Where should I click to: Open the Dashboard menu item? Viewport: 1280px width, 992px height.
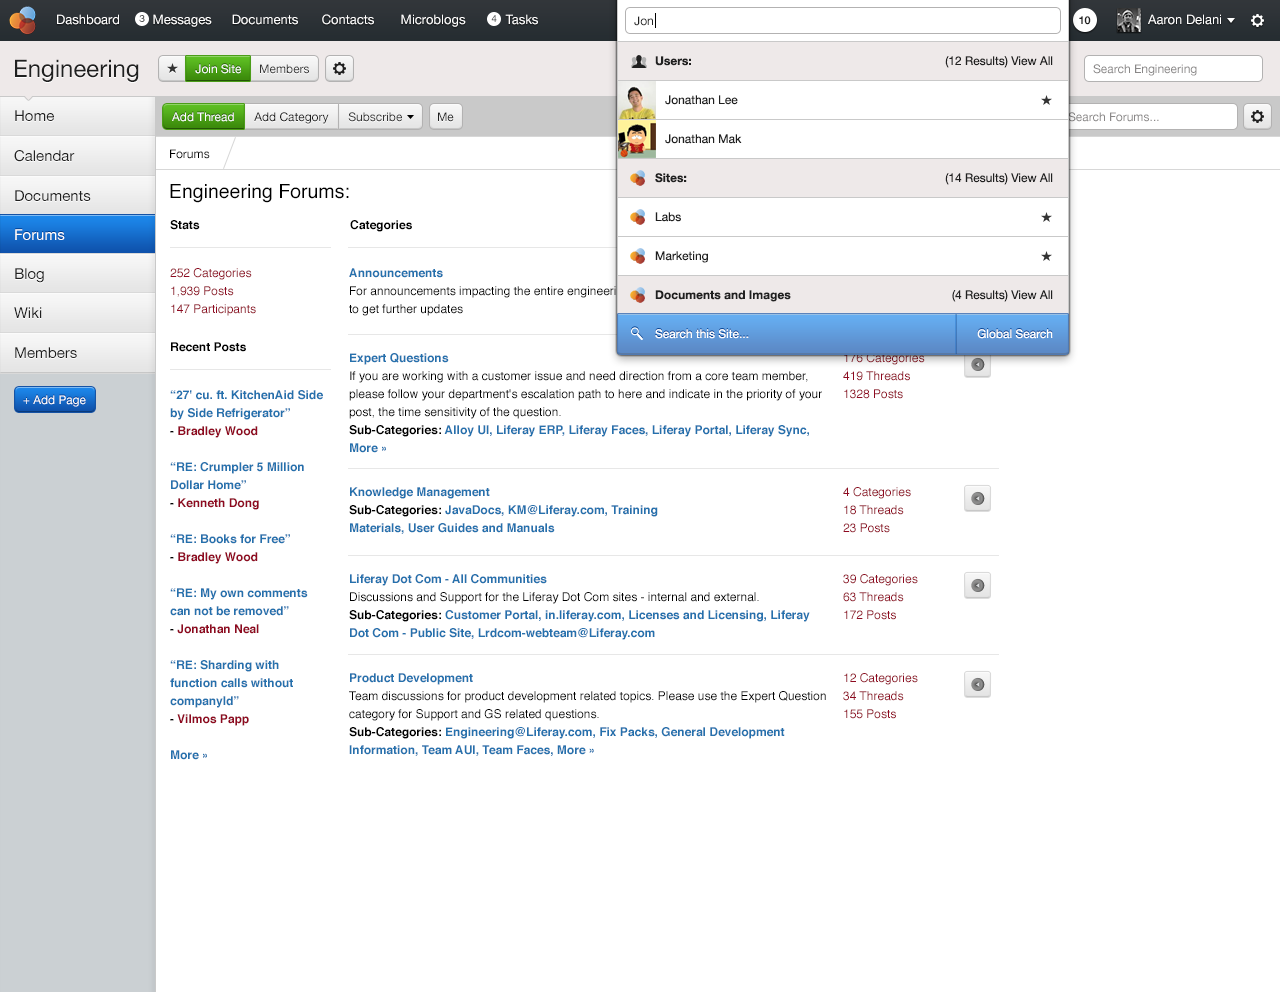coord(88,20)
